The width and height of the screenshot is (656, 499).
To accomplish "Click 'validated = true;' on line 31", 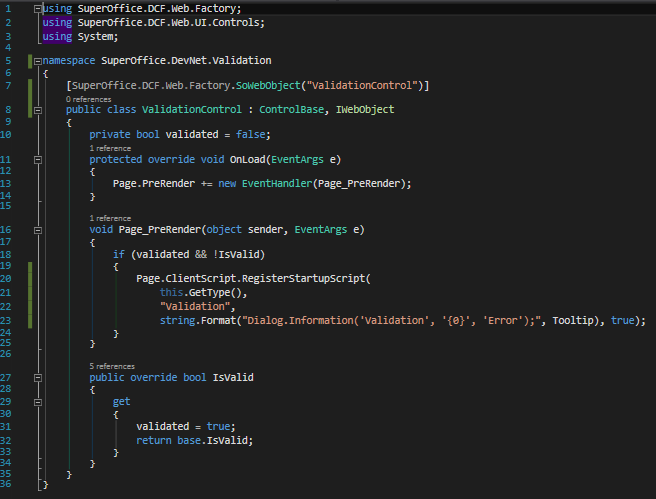I will tap(186, 427).
